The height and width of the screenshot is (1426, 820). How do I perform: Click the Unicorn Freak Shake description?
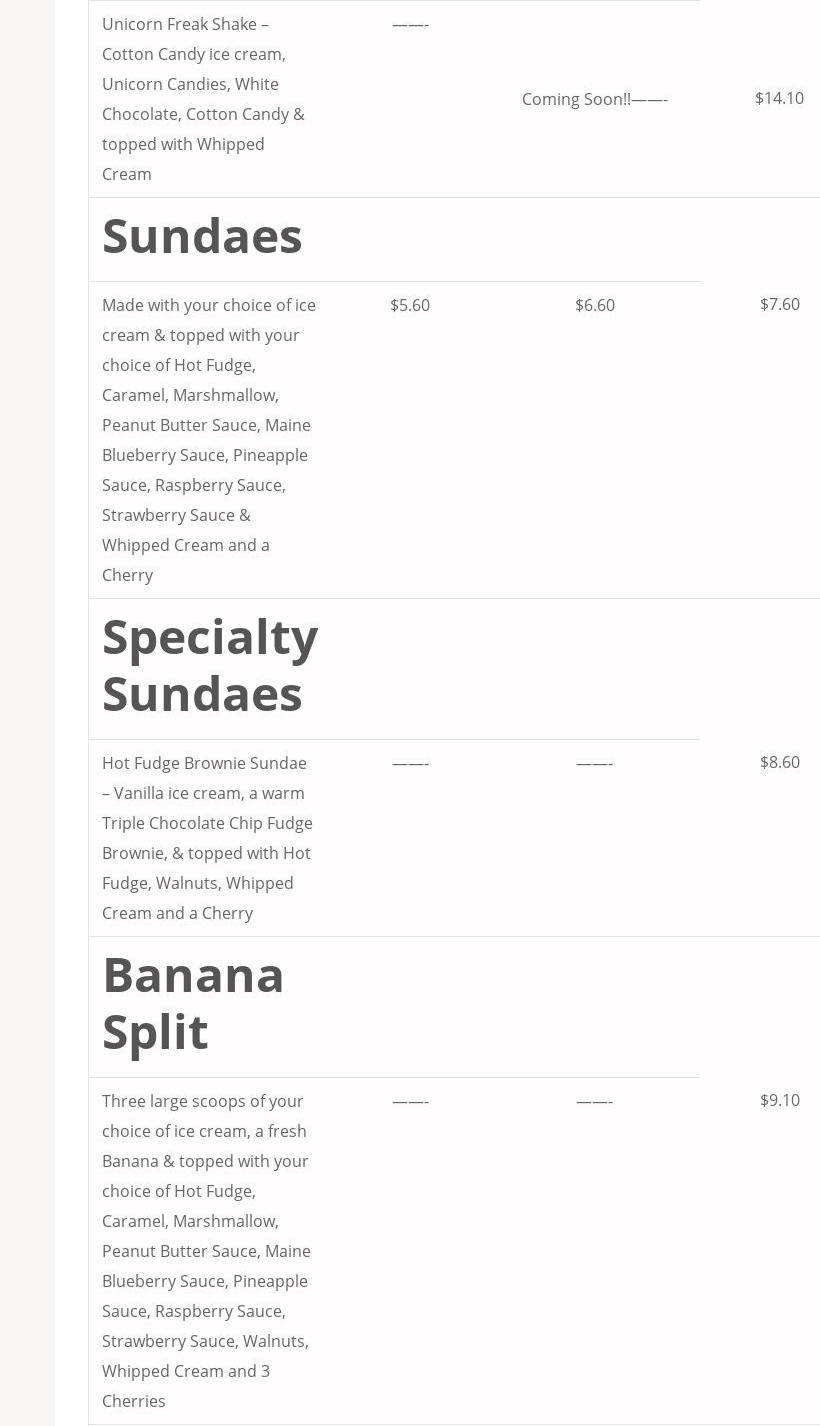pos(204,99)
